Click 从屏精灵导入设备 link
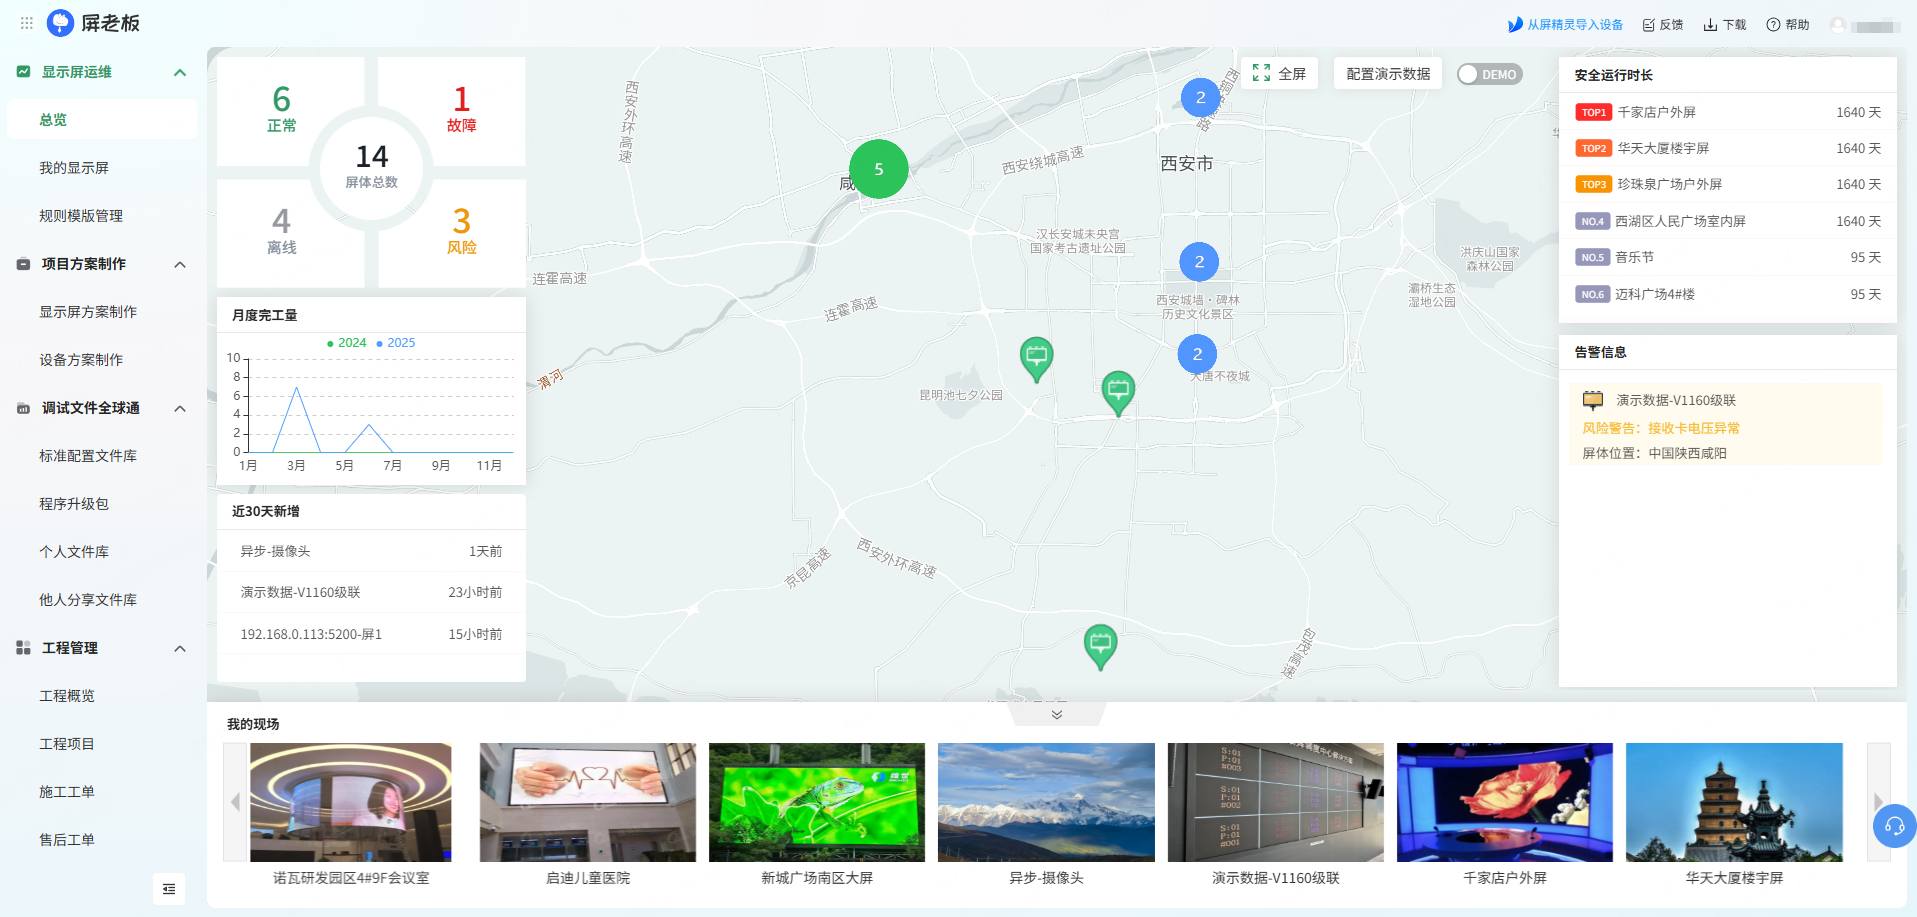 (1574, 25)
